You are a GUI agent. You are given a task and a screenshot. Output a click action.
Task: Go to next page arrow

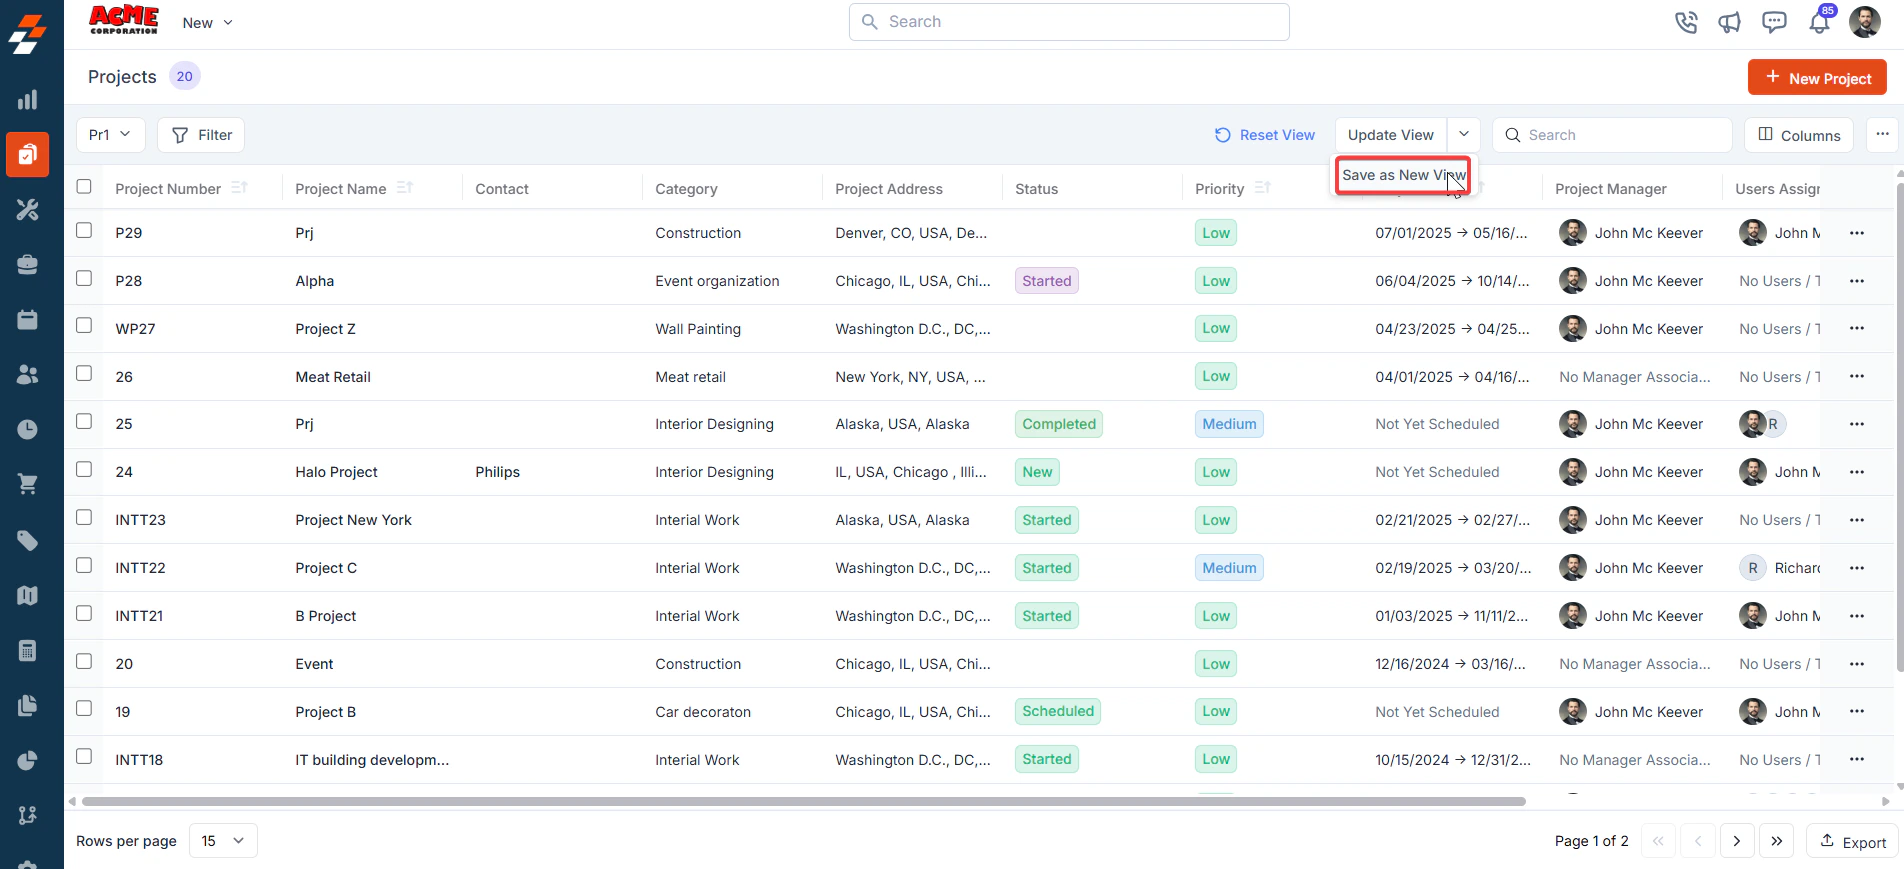tap(1737, 841)
